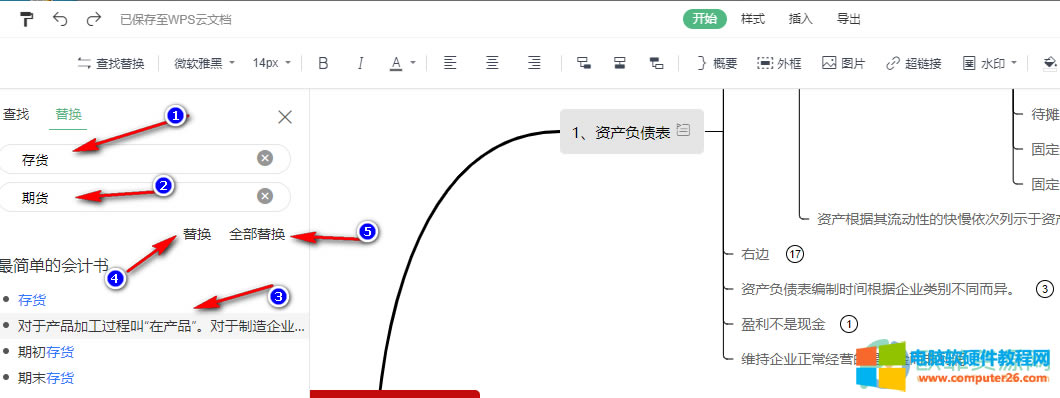Switch to the 查找 tab
The width and height of the screenshot is (1060, 398).
(16, 115)
